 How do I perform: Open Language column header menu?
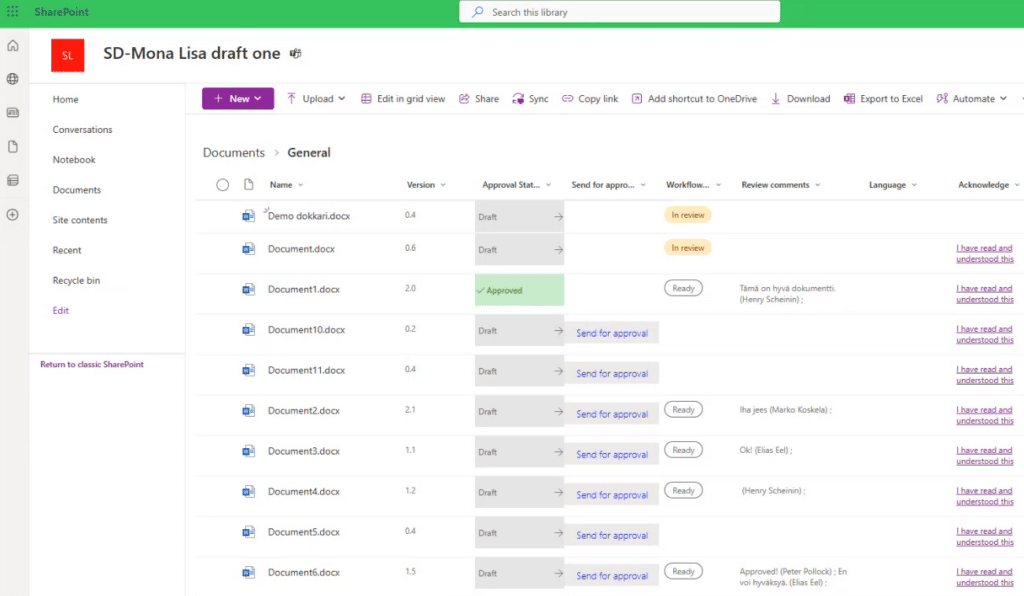(893, 185)
